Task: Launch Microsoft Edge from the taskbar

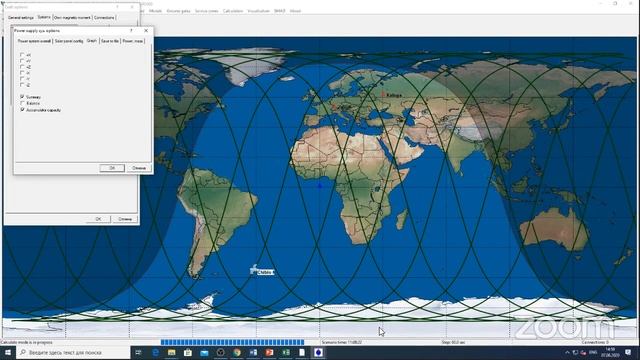Action: click(x=156, y=352)
